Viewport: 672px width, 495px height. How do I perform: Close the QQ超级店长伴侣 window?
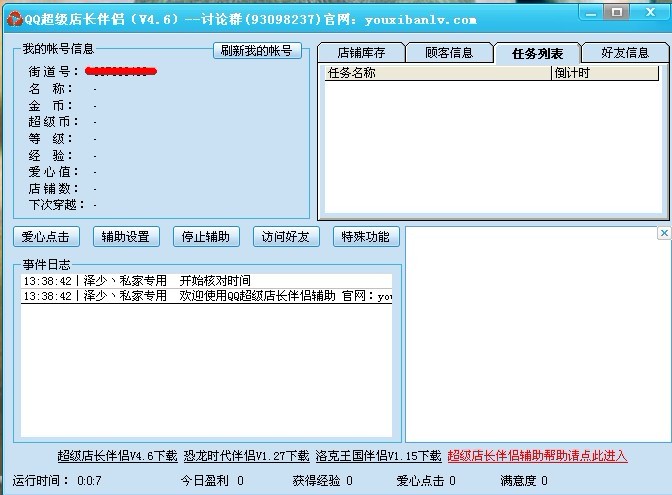651,12
